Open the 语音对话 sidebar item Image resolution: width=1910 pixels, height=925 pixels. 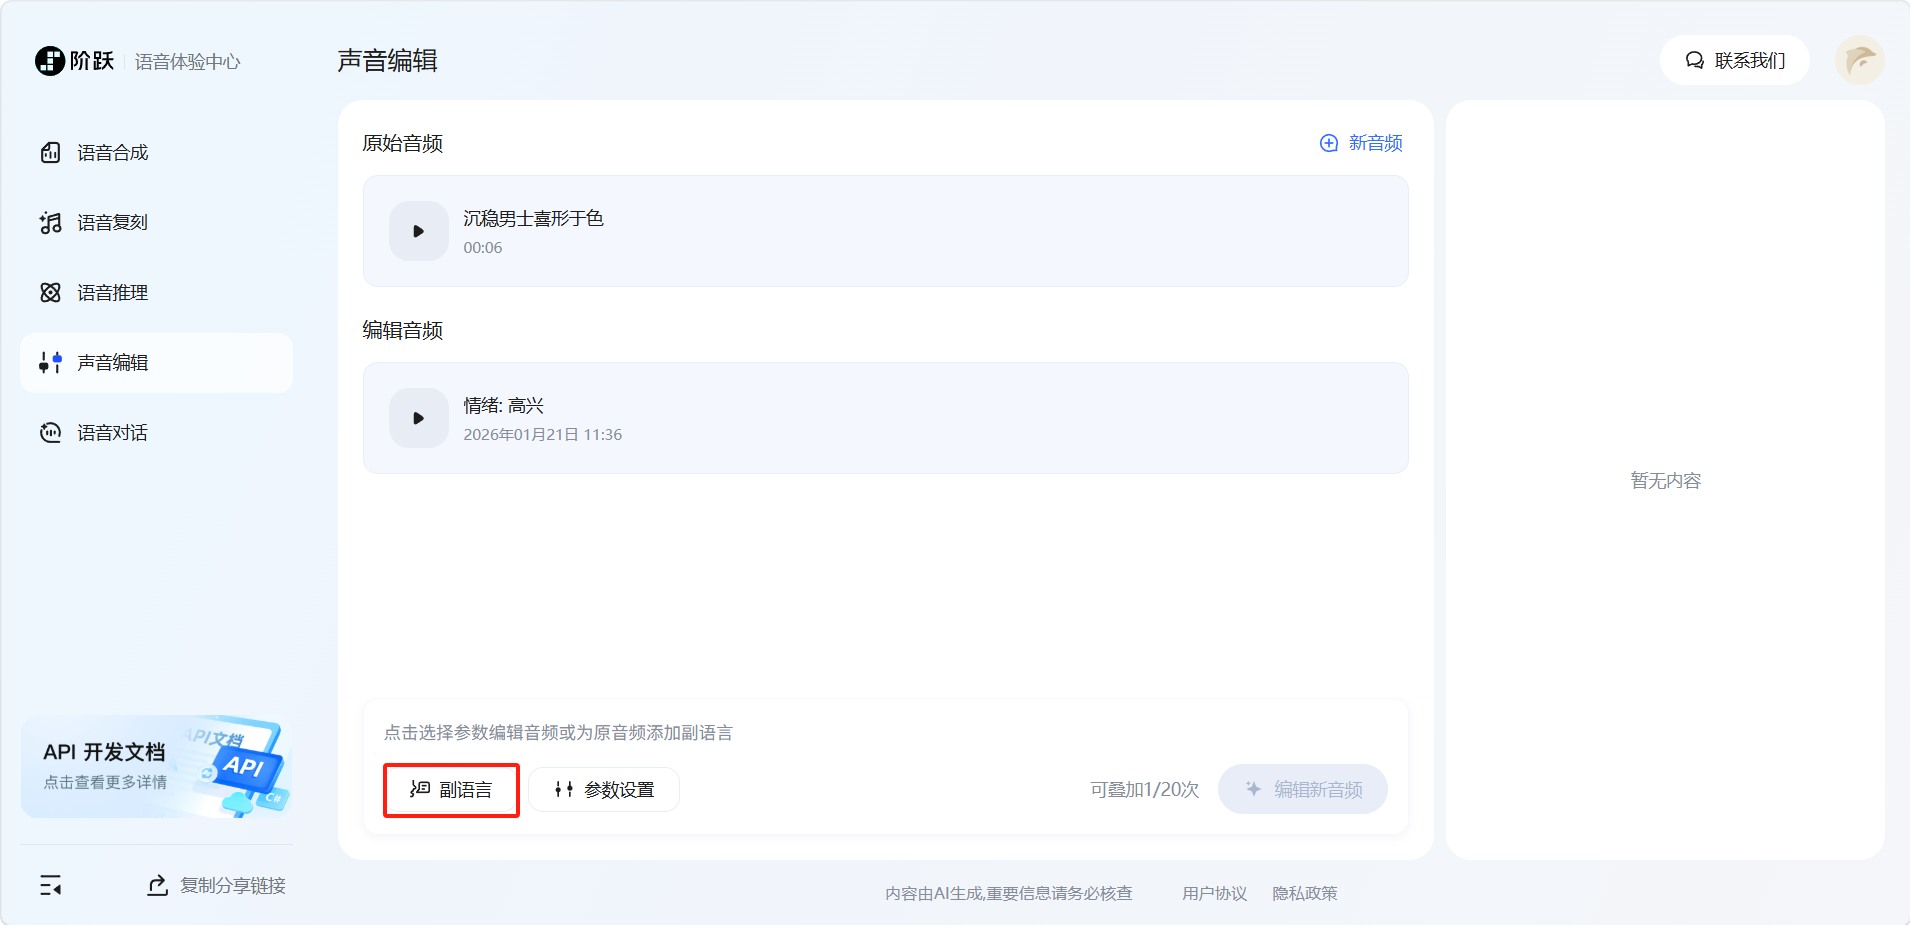click(112, 433)
